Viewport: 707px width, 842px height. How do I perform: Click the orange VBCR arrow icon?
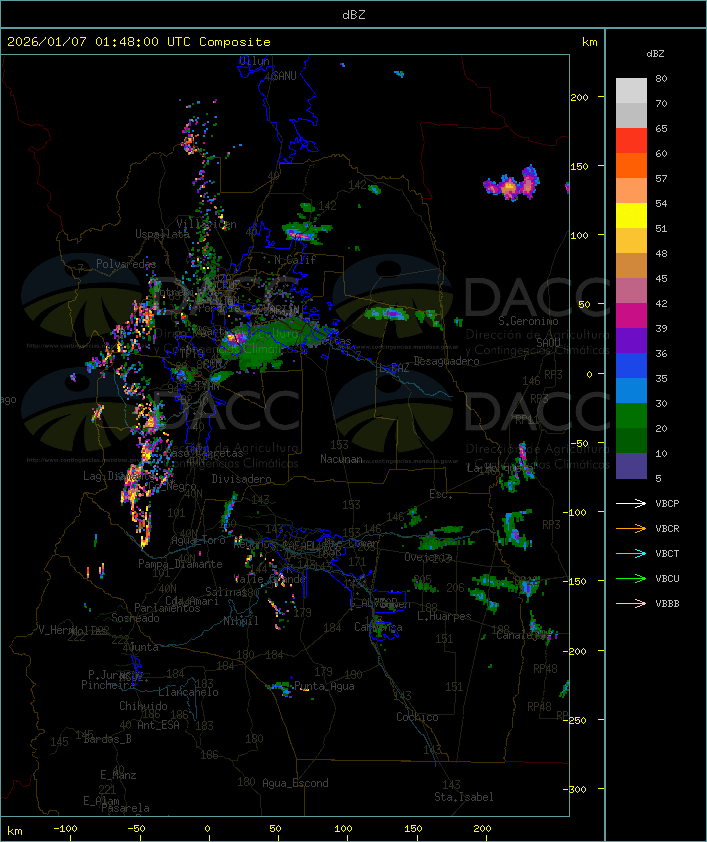click(631, 528)
